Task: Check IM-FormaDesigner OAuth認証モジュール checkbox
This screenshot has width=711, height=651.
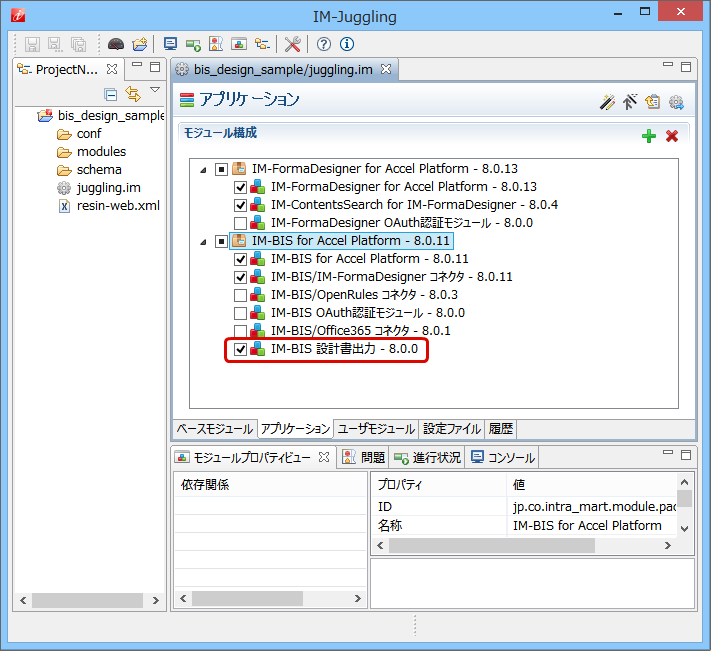Action: point(240,223)
